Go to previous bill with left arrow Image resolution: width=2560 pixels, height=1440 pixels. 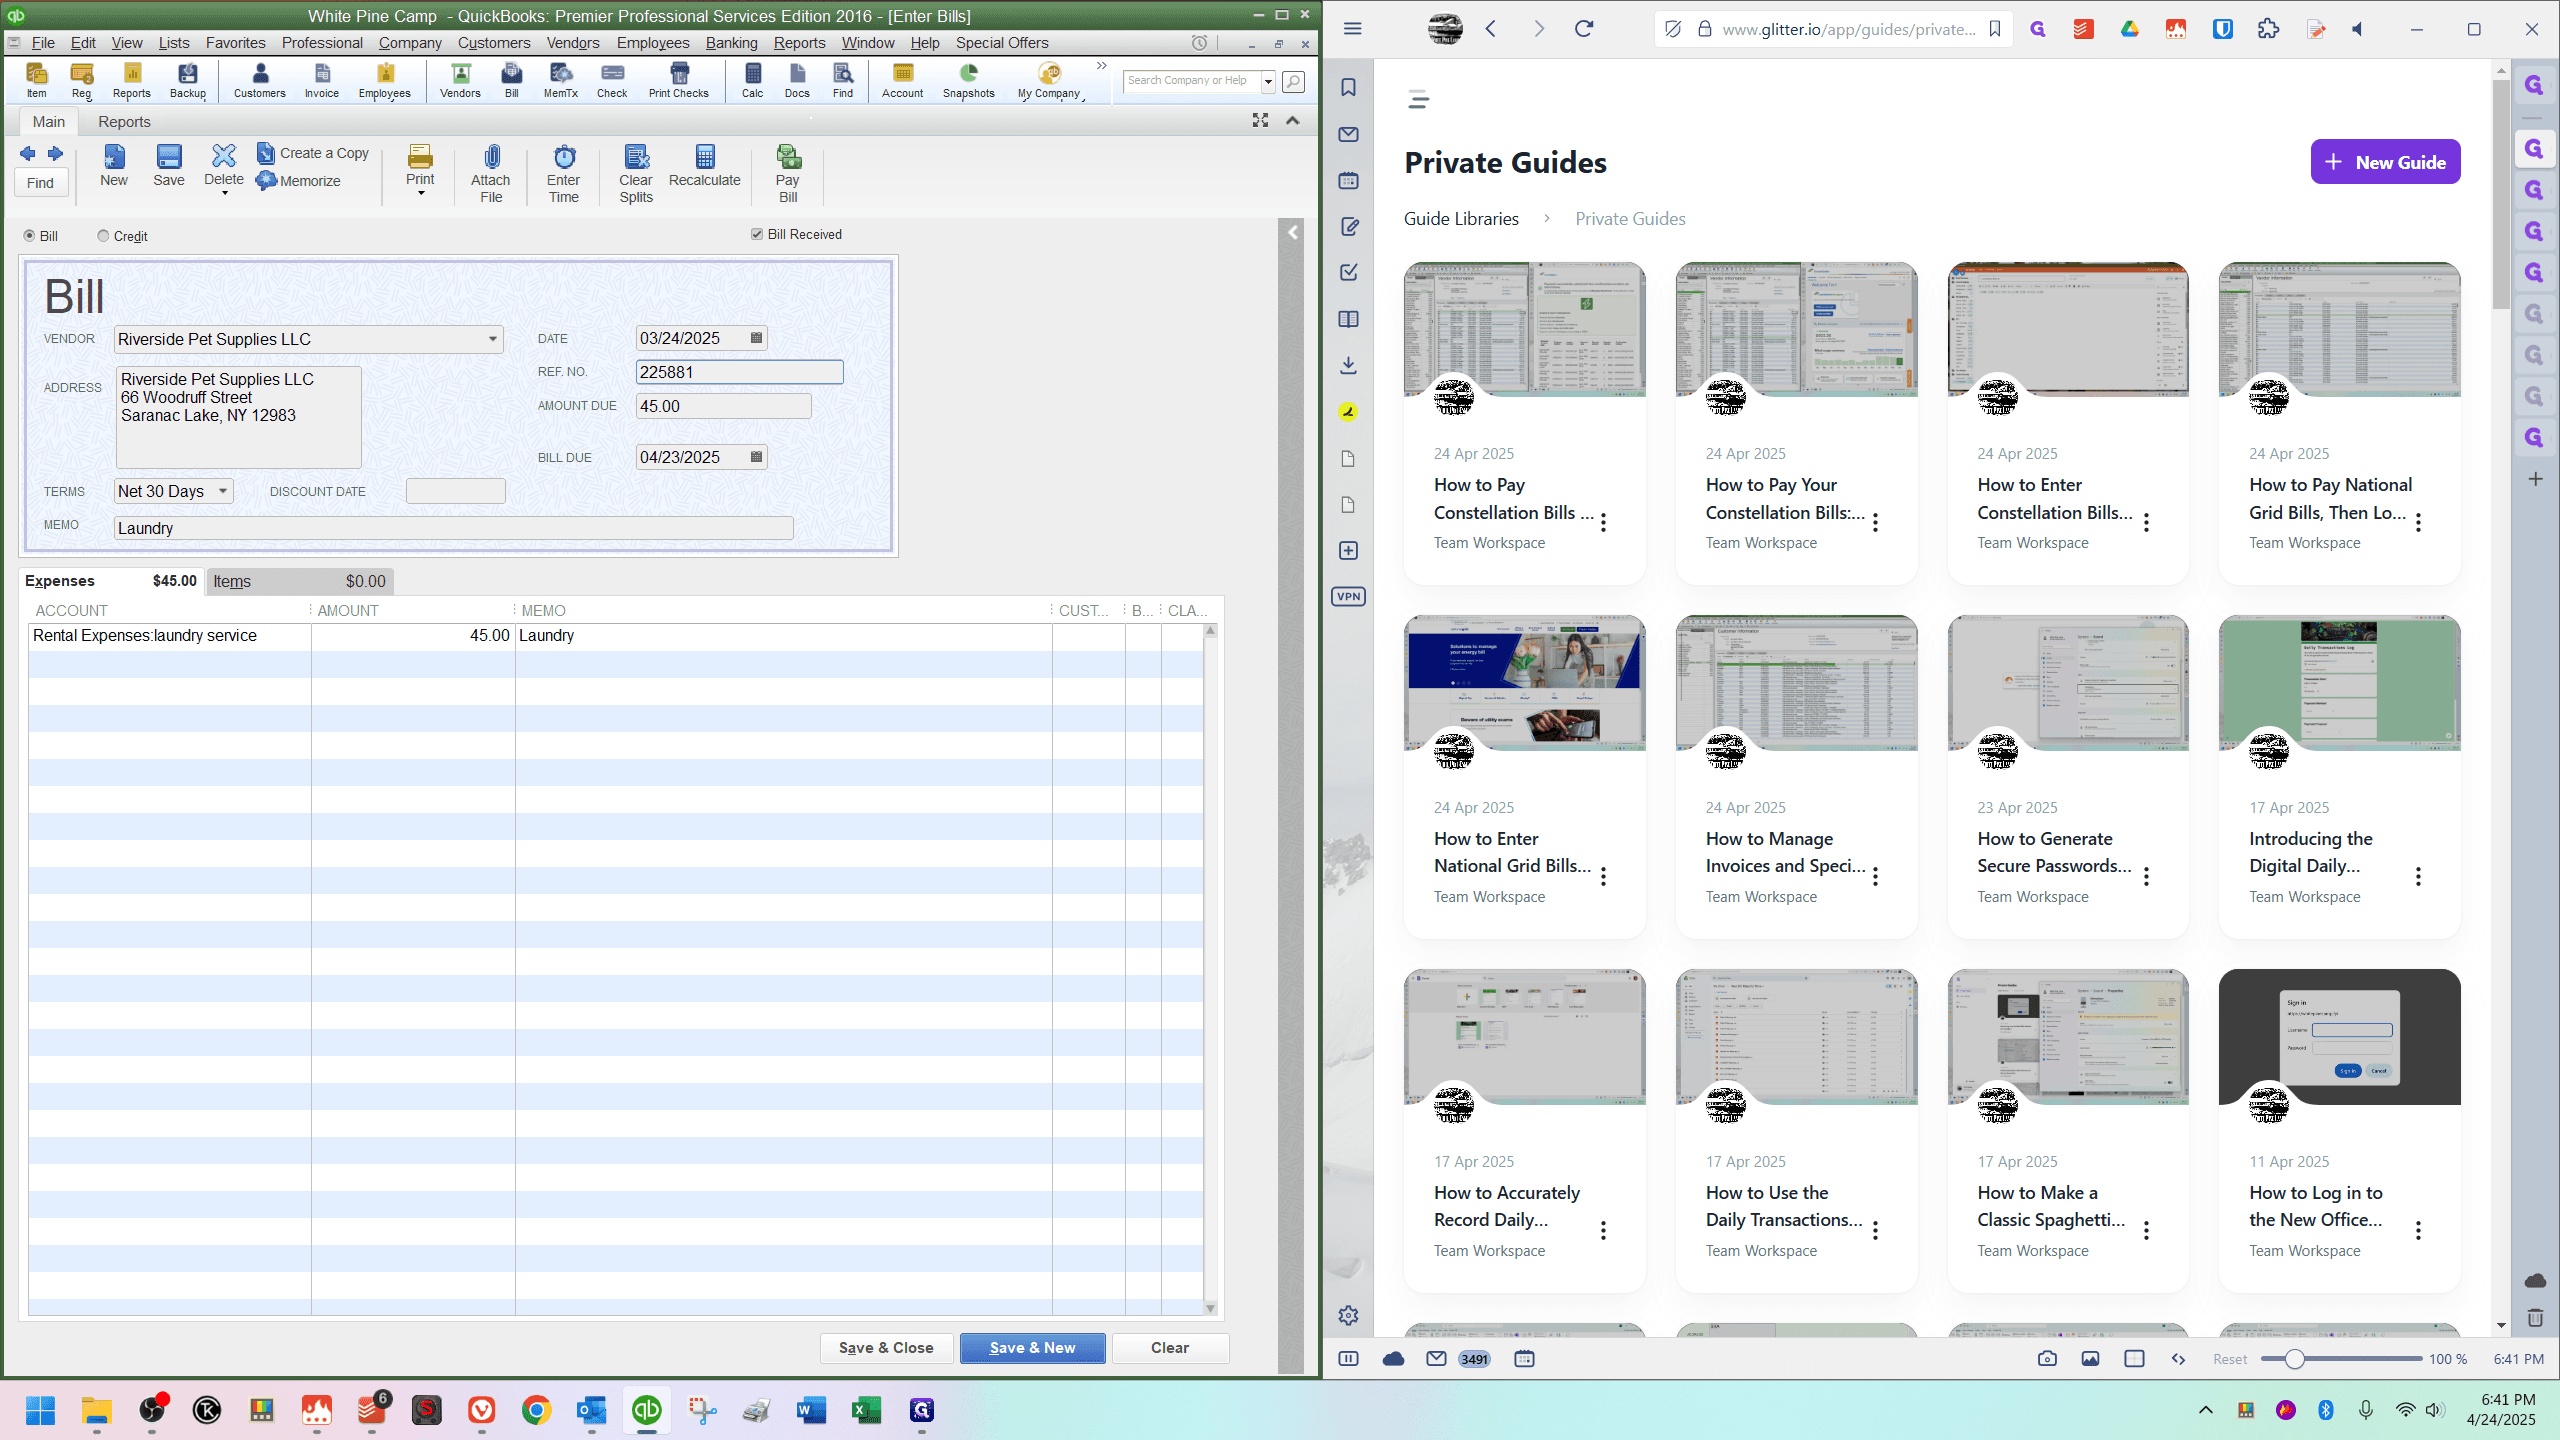pos(28,153)
